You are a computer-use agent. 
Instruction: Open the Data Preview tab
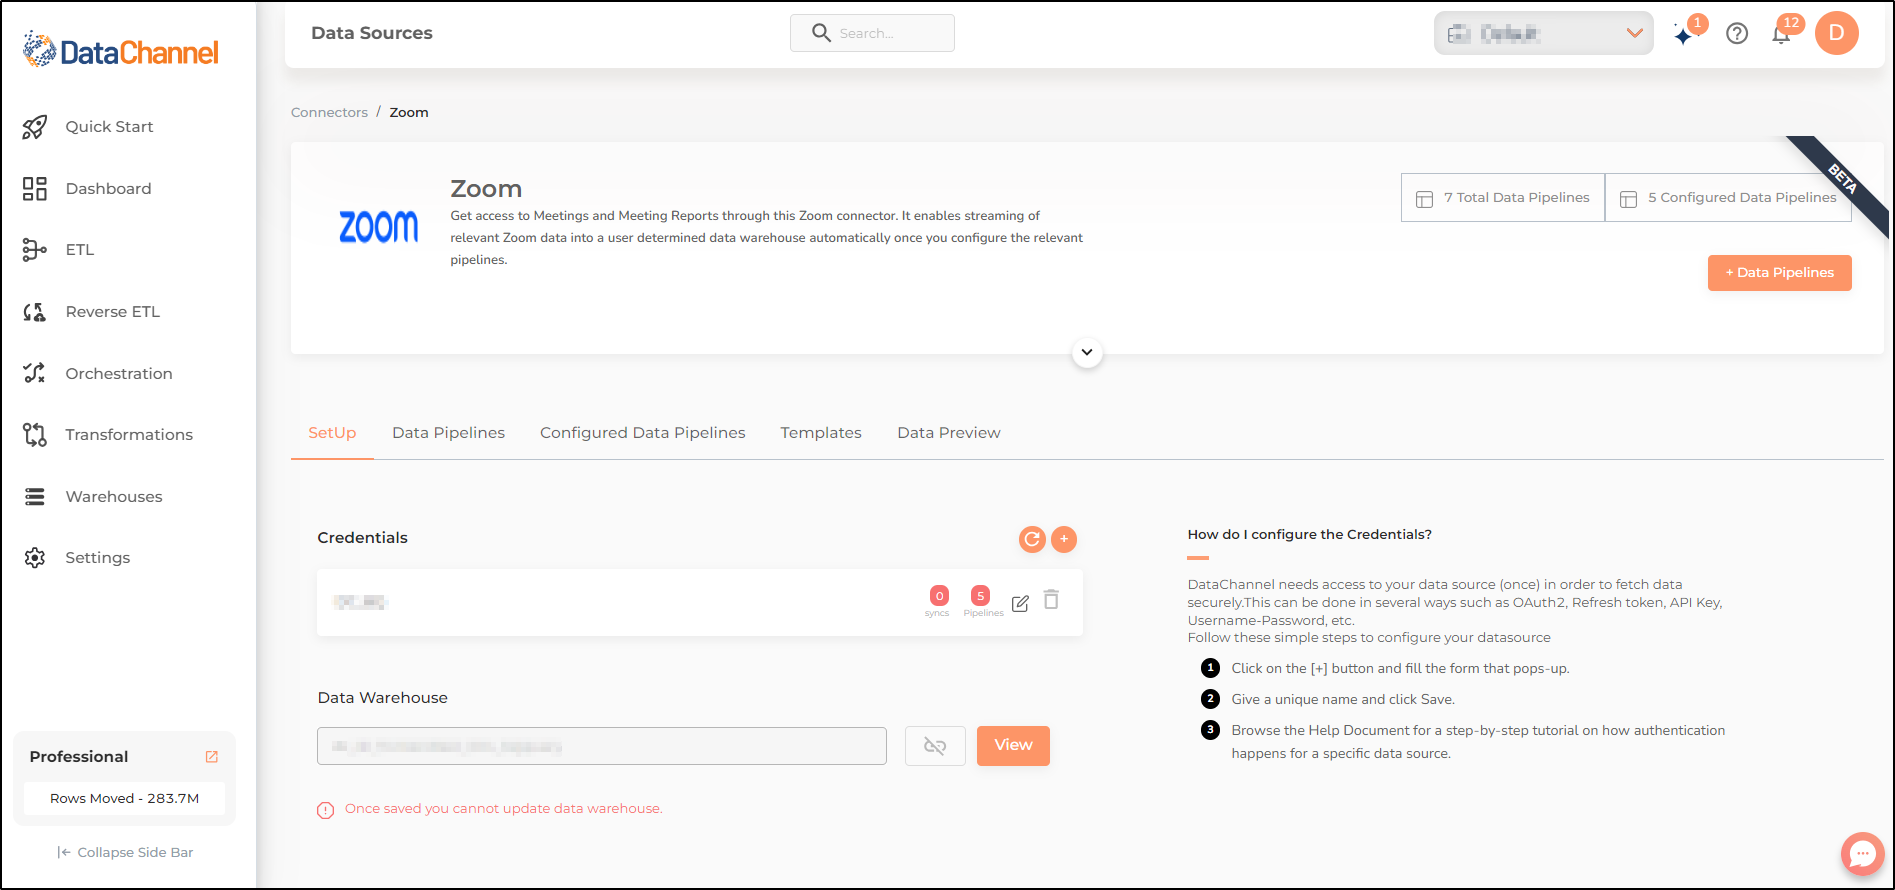coord(949,433)
